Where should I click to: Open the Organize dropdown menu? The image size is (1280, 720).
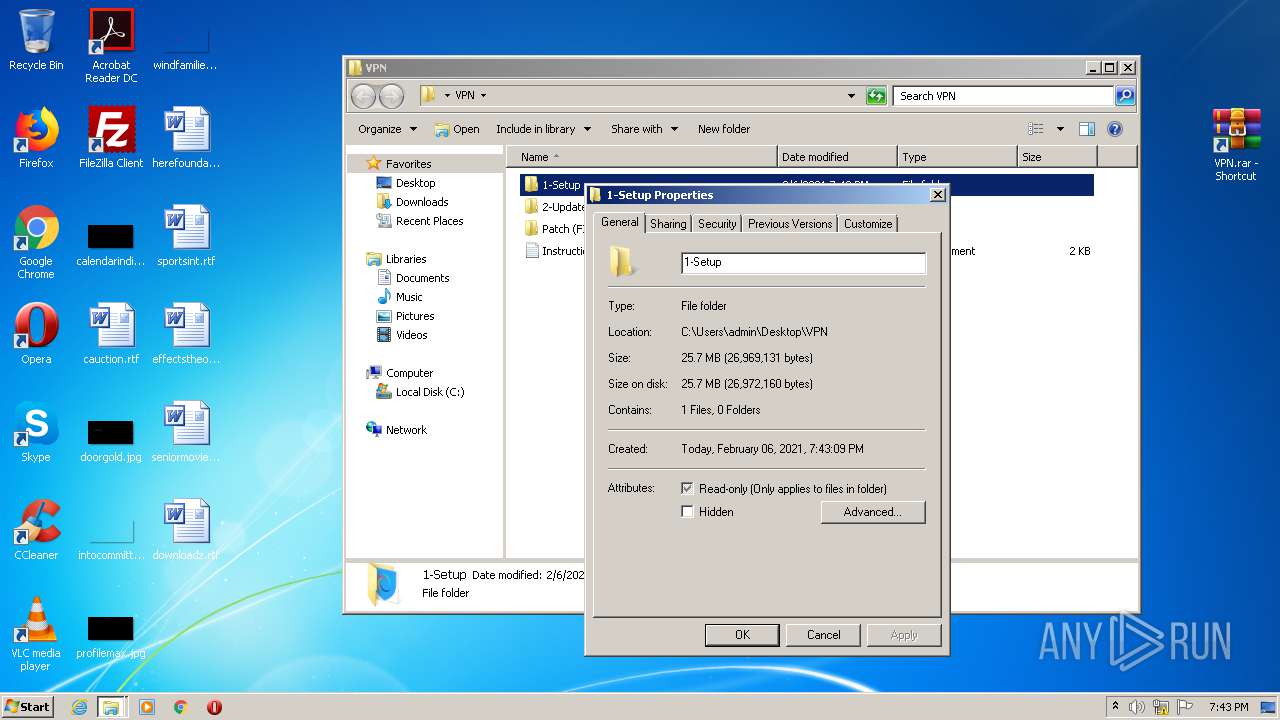point(387,129)
